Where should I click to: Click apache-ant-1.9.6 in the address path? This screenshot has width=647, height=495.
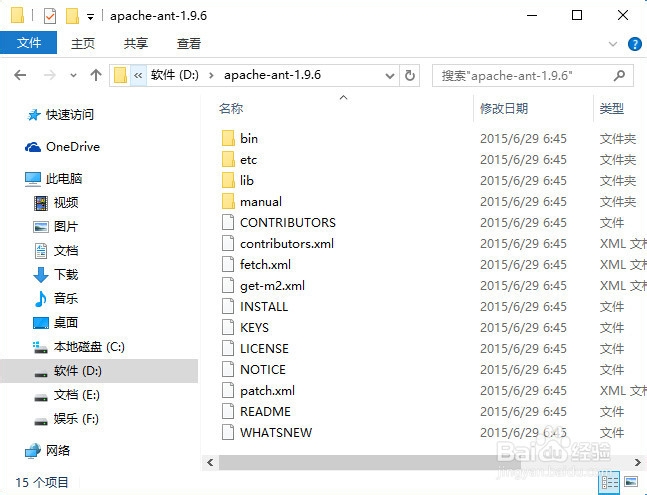tap(272, 75)
